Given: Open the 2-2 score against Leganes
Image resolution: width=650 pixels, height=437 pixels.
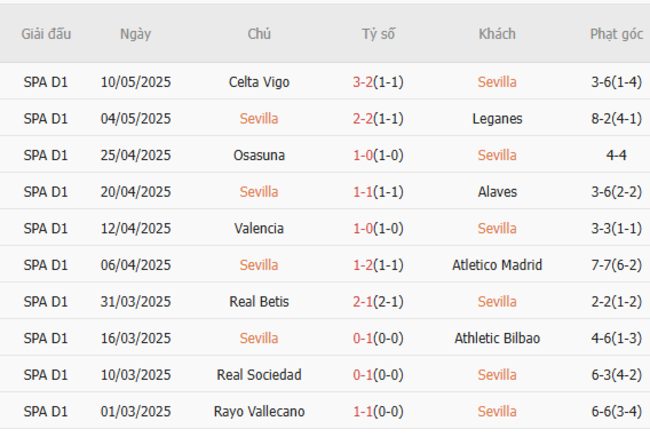Looking at the screenshot, I should click(x=363, y=119).
